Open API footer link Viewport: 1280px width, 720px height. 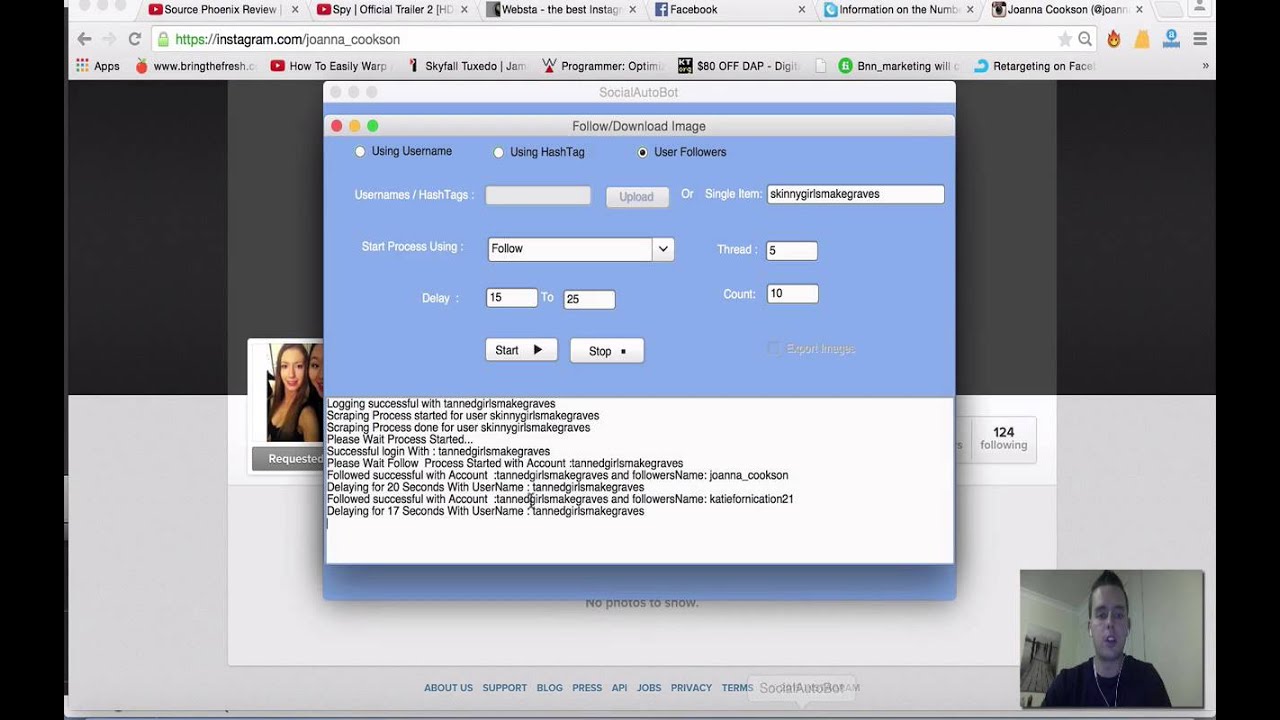point(619,688)
